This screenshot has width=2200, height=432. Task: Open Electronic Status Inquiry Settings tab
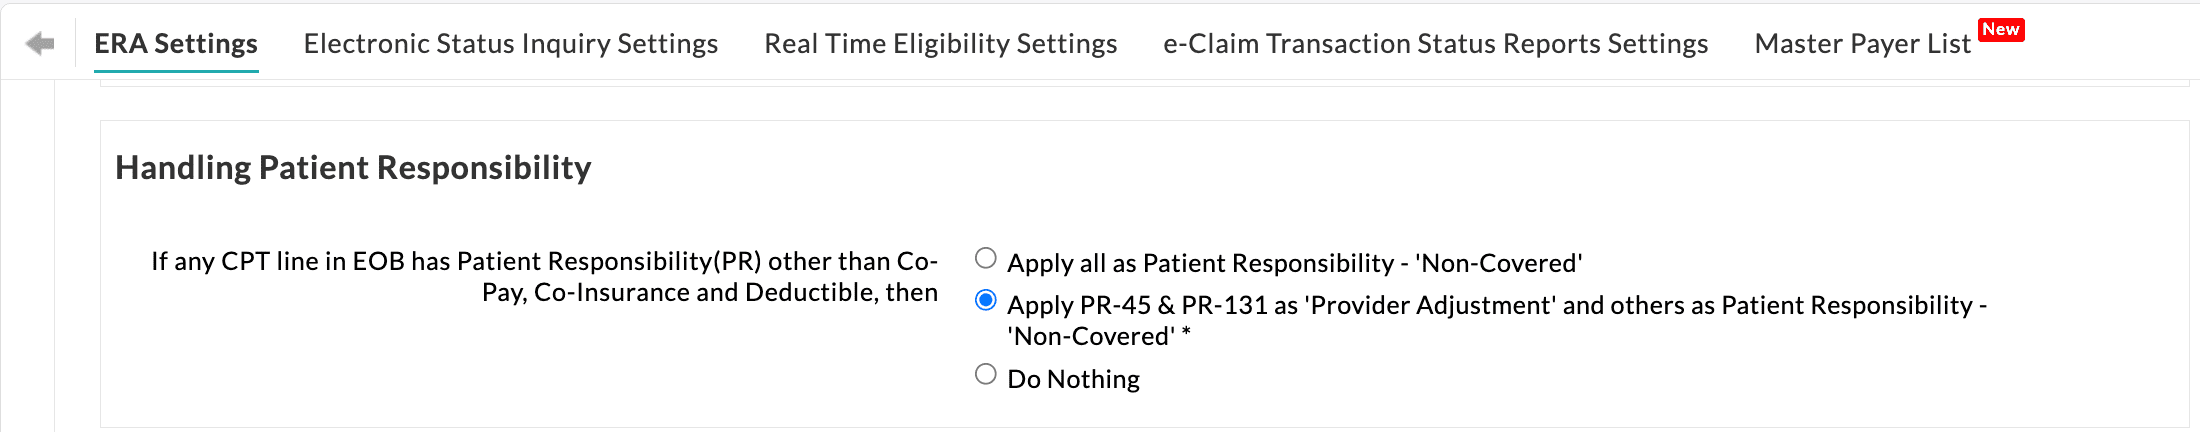(x=510, y=44)
